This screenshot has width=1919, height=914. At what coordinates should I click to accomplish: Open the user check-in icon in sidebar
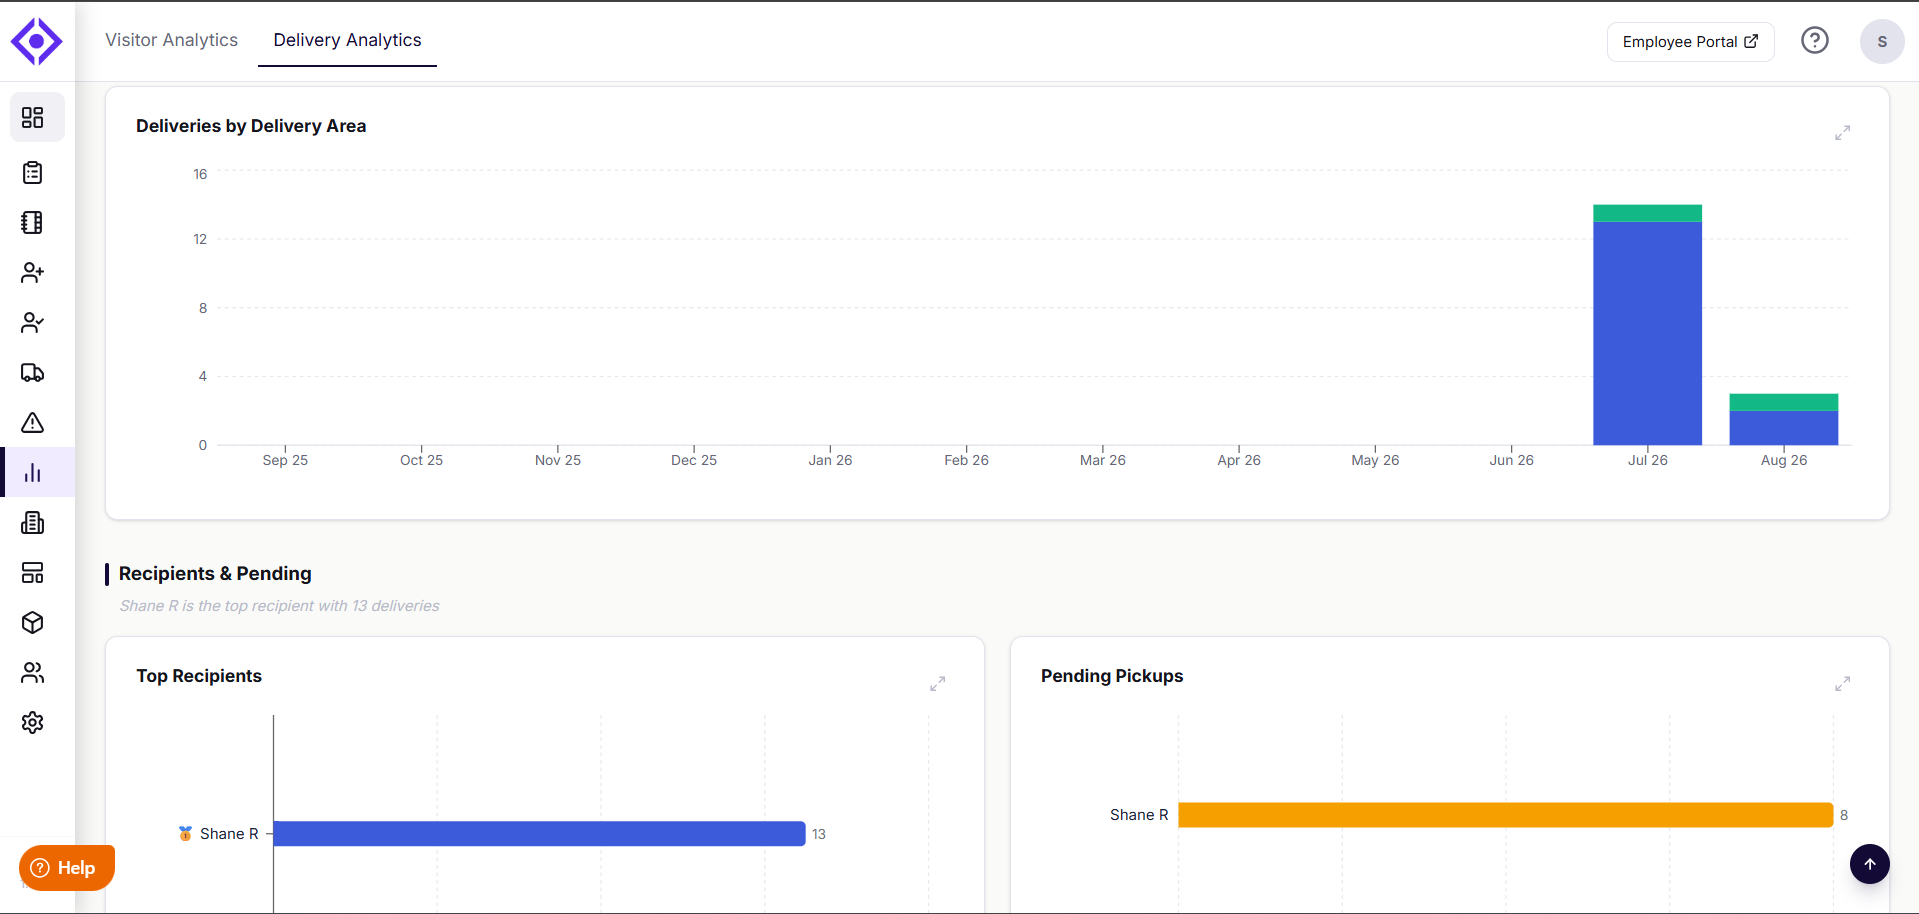click(x=33, y=323)
